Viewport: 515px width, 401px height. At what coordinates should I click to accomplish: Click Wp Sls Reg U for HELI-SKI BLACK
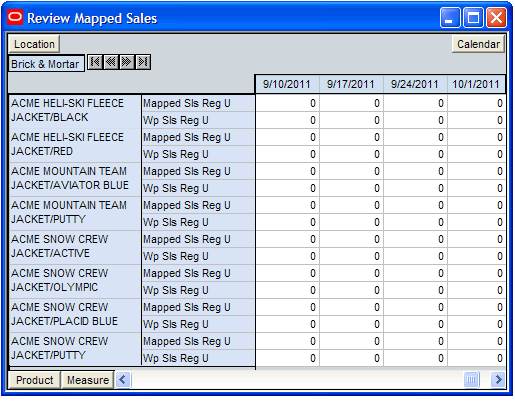click(x=198, y=120)
